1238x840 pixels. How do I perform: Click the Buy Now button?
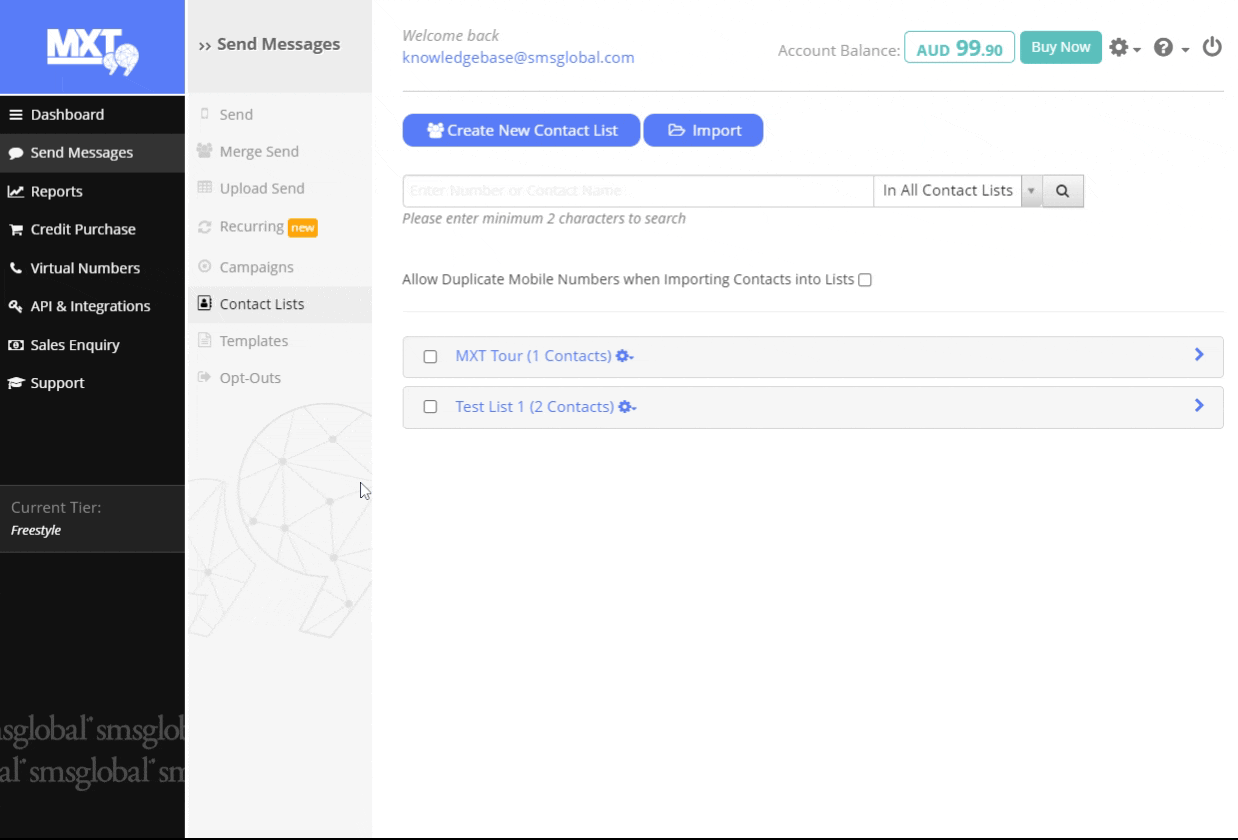(x=1060, y=47)
